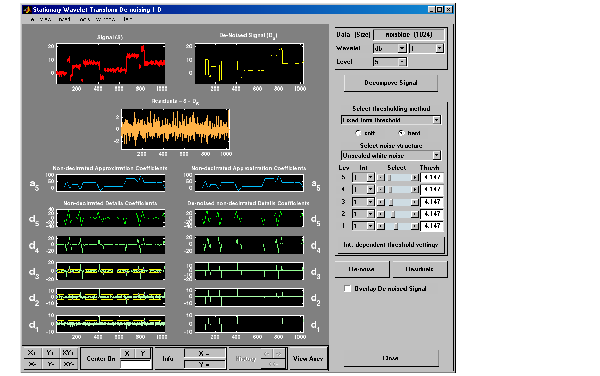Toggle the Center On X button

click(x=127, y=353)
